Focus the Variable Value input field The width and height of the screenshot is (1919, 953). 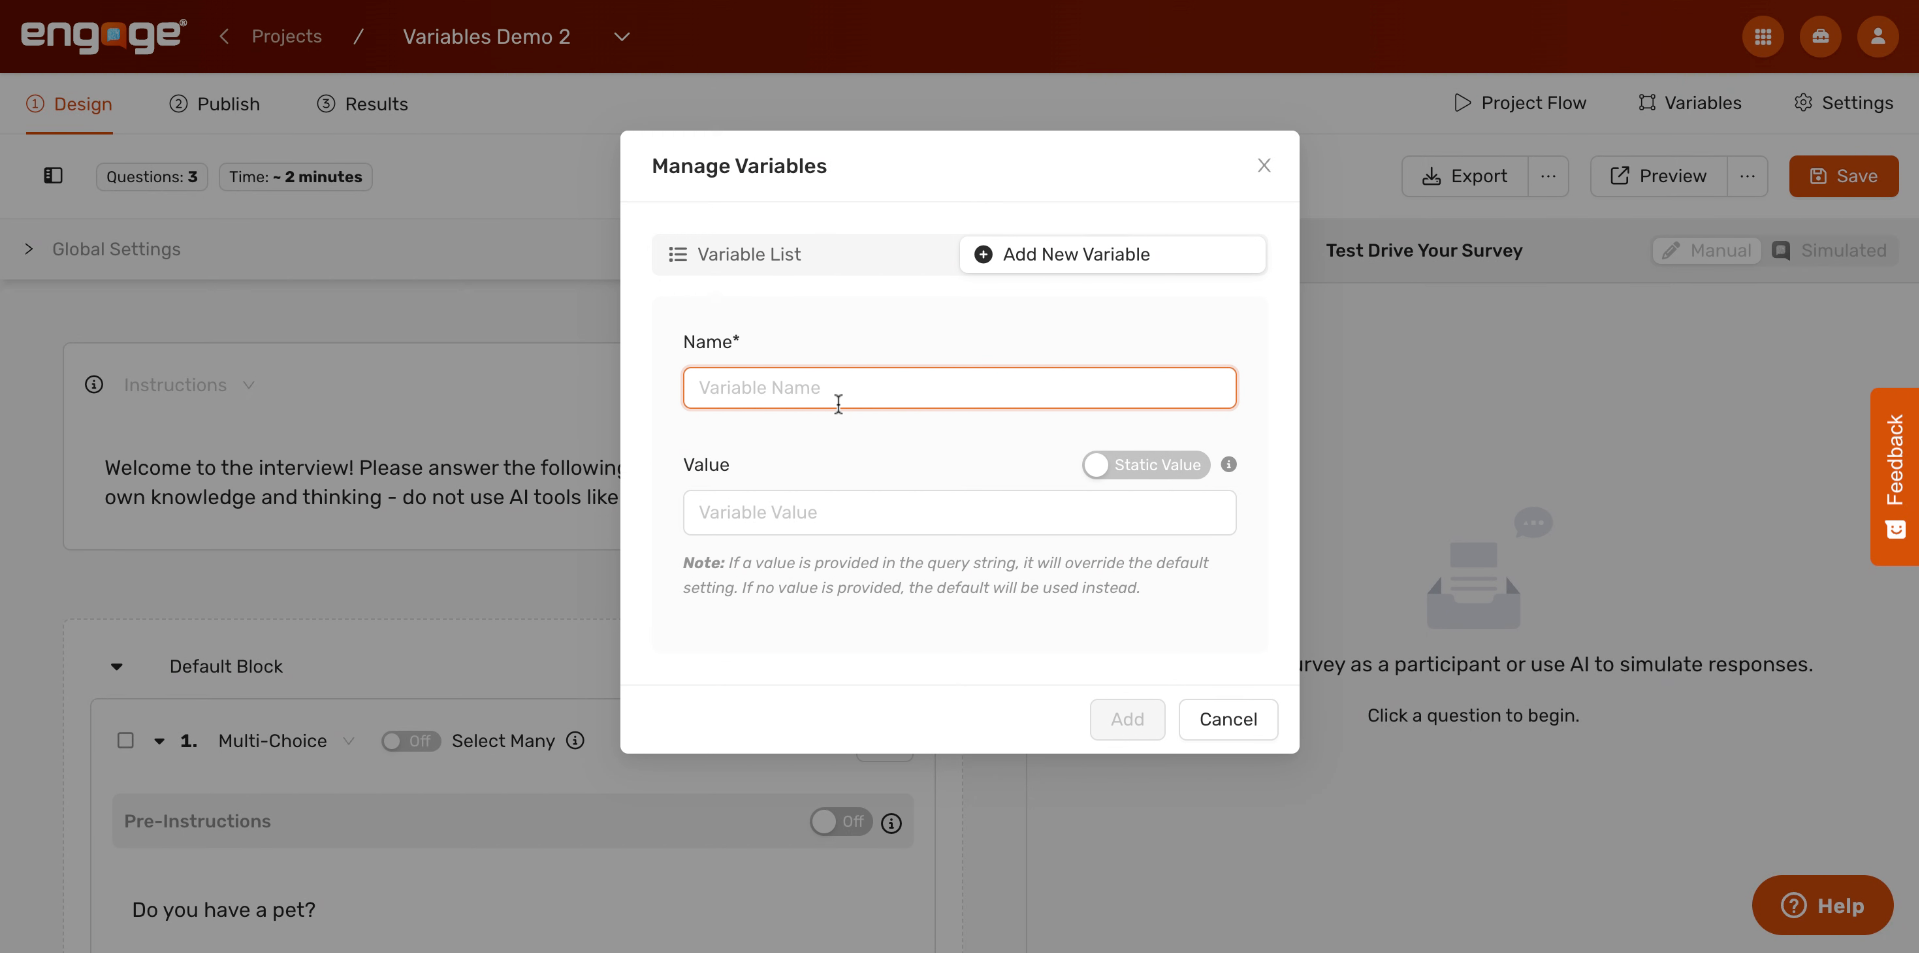[959, 513]
